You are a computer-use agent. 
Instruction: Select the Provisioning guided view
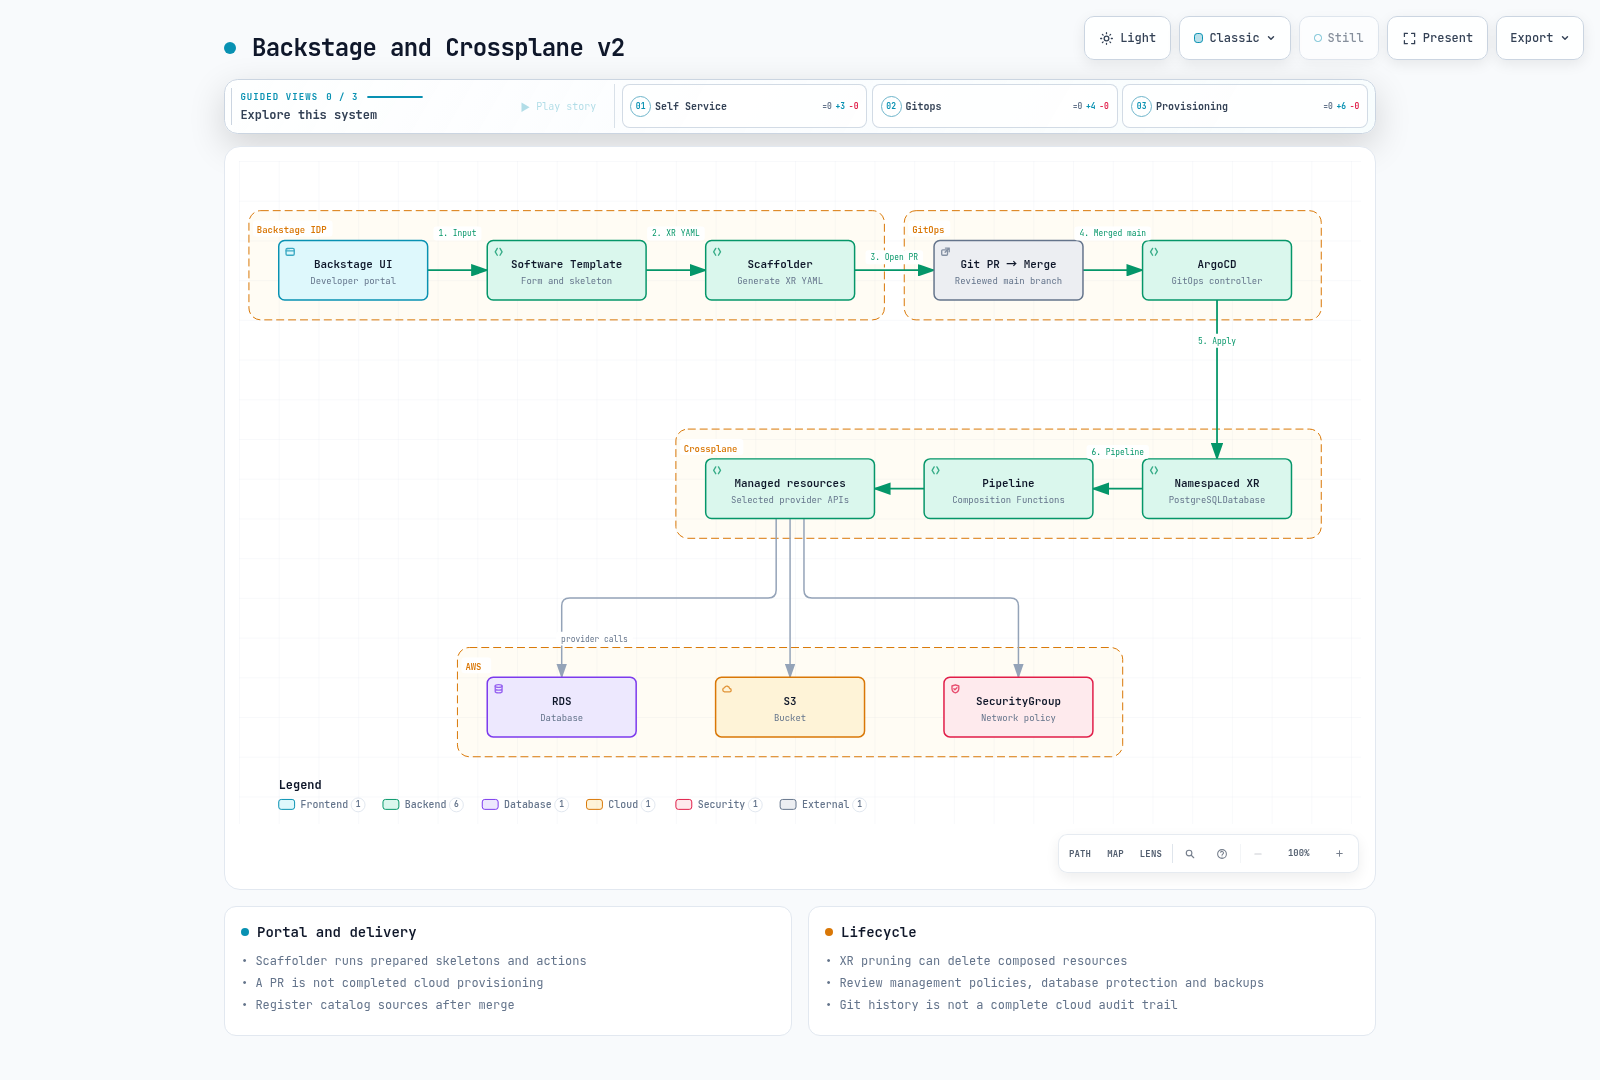coord(1244,106)
